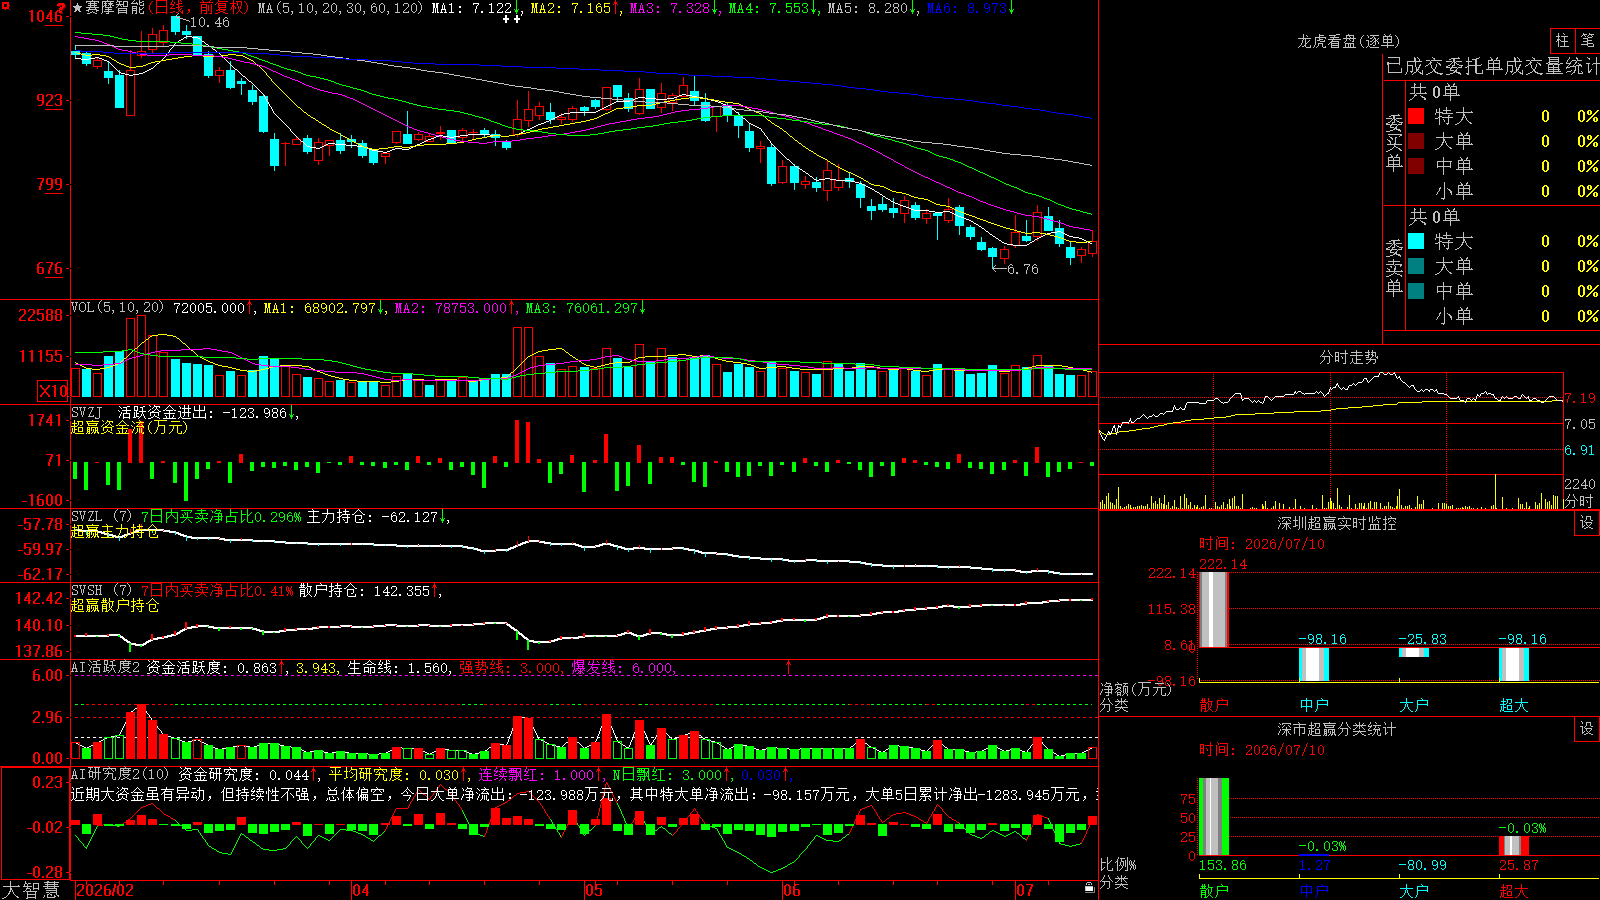1600x900 pixels.
Task: Click the MA(5,10,20,30,60,120) indicator parameters
Action: pos(340,8)
